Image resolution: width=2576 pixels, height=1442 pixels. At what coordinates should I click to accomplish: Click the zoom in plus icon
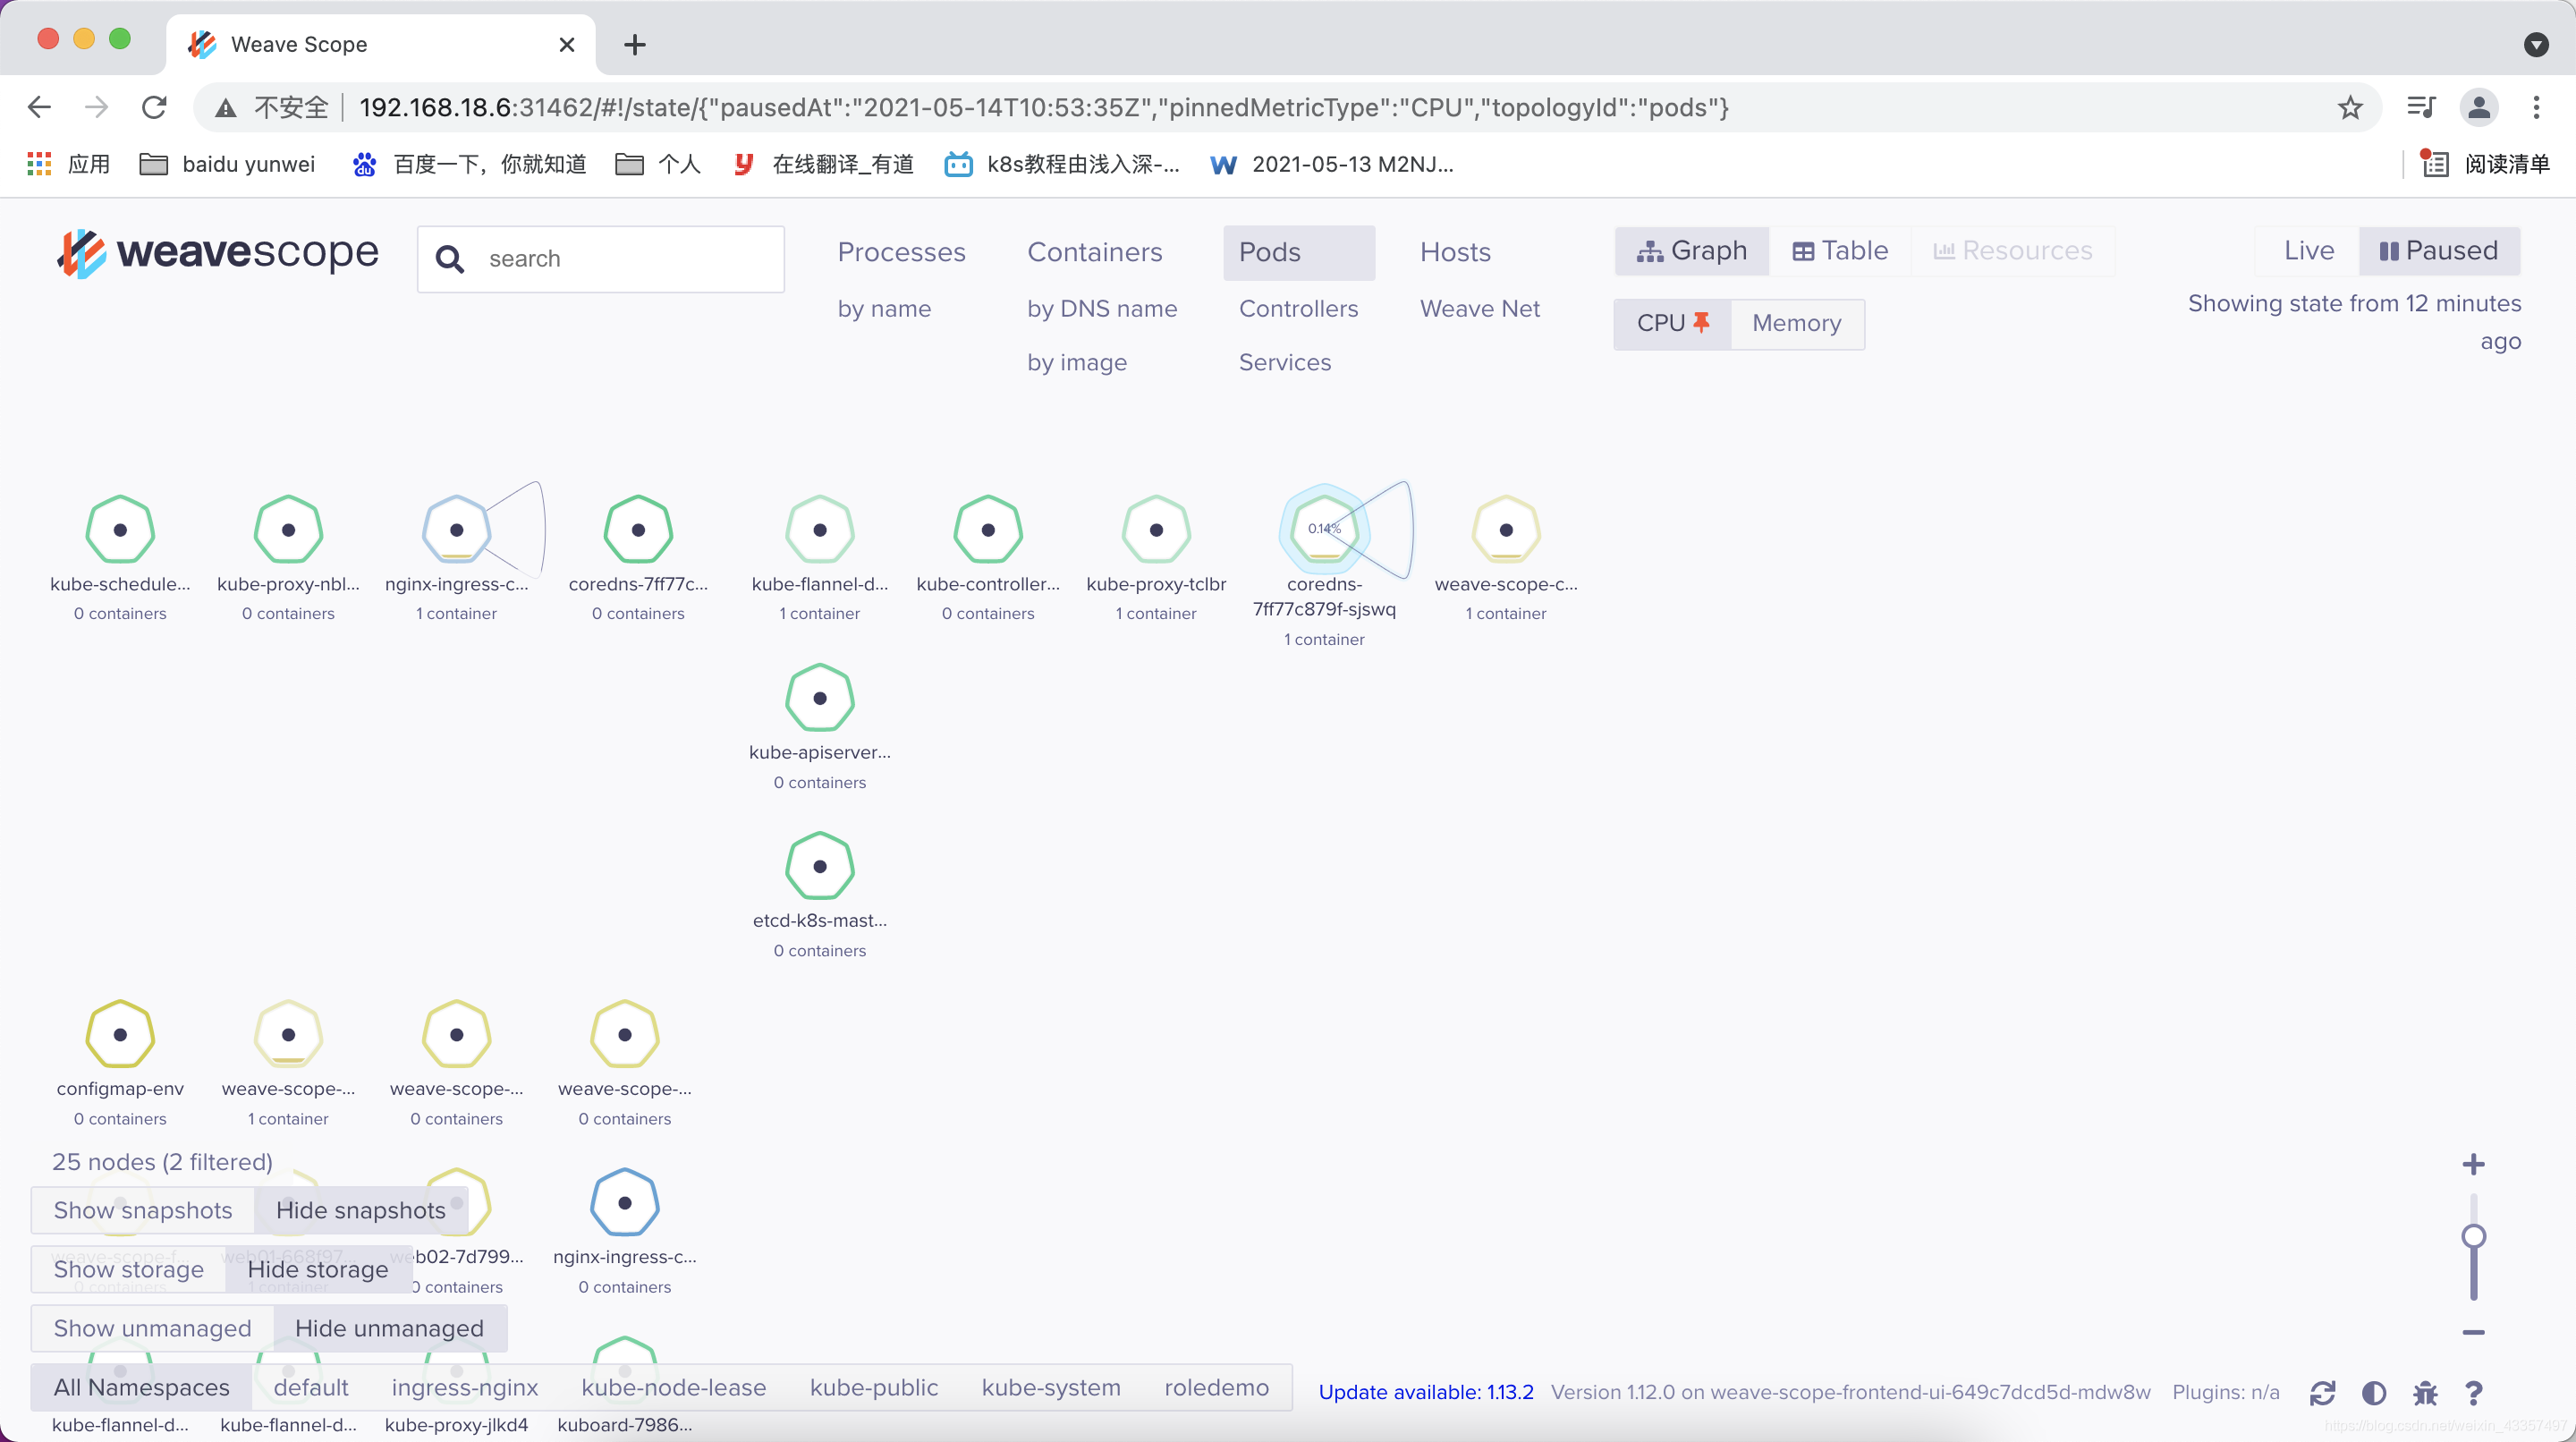tap(2473, 1164)
